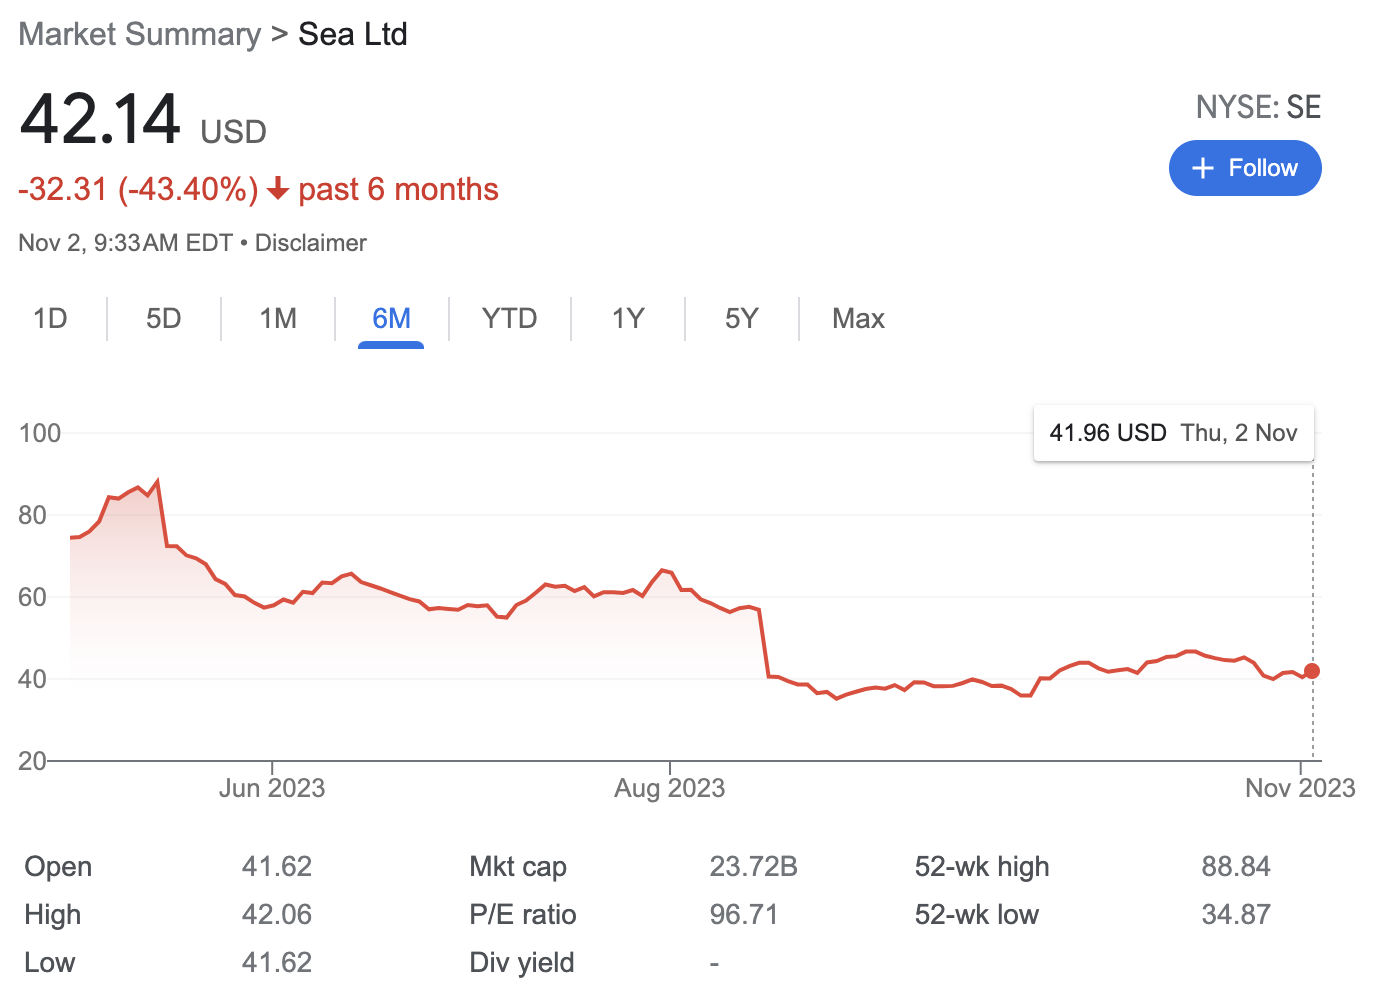This screenshot has width=1376, height=1006.
Task: Click the red down arrow icon
Action: click(x=278, y=188)
